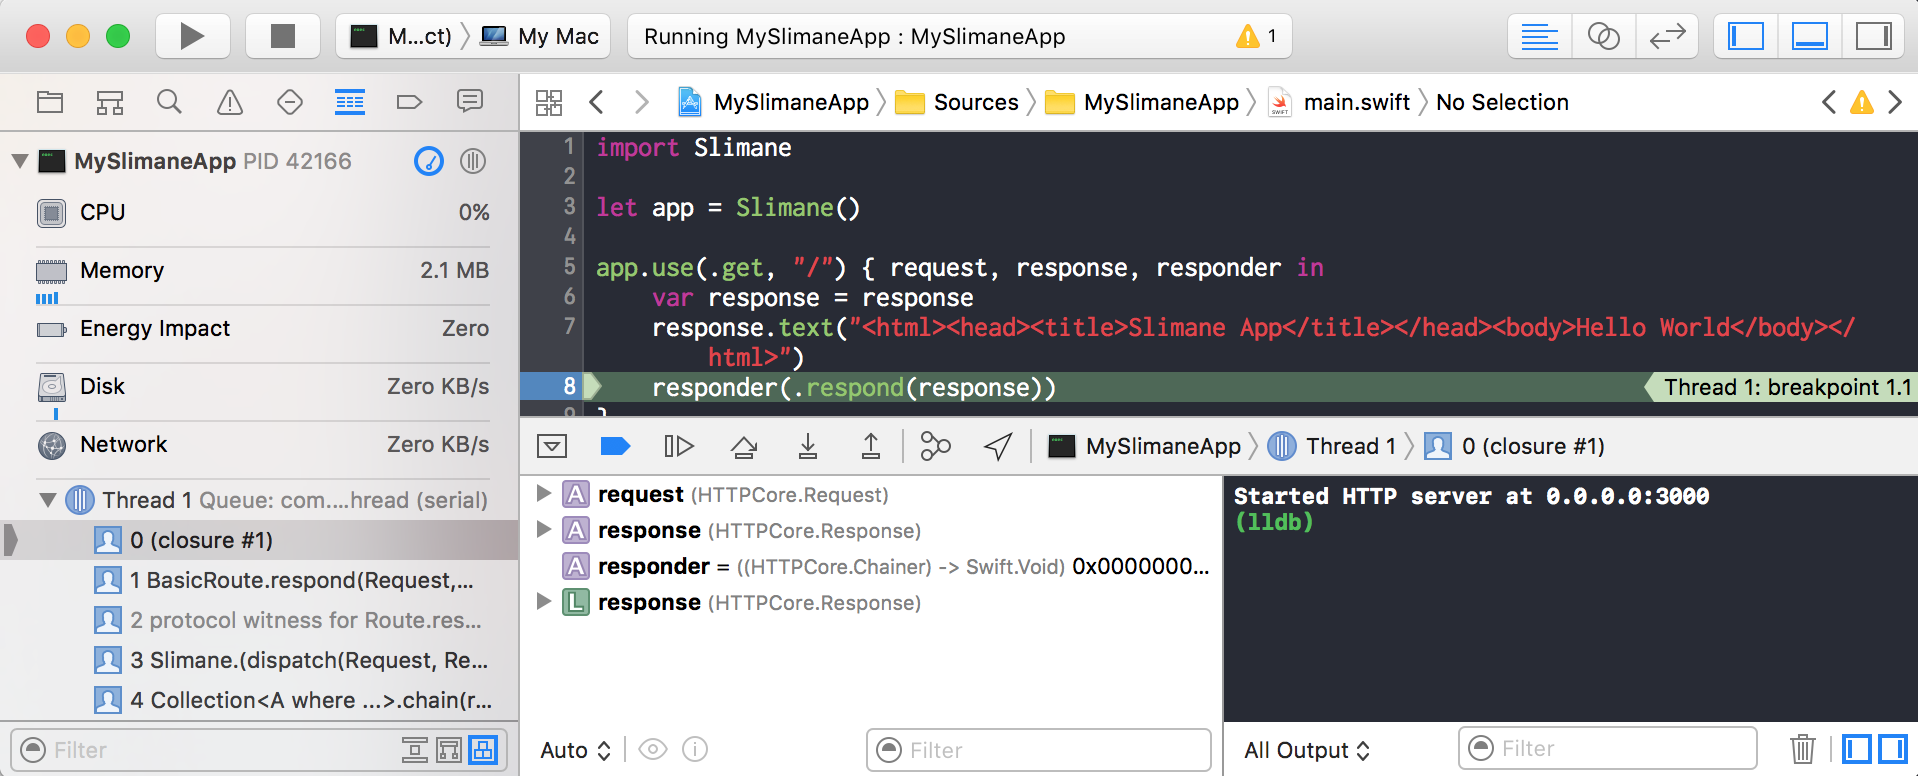Jump to previous issue arrow

[x=1829, y=102]
